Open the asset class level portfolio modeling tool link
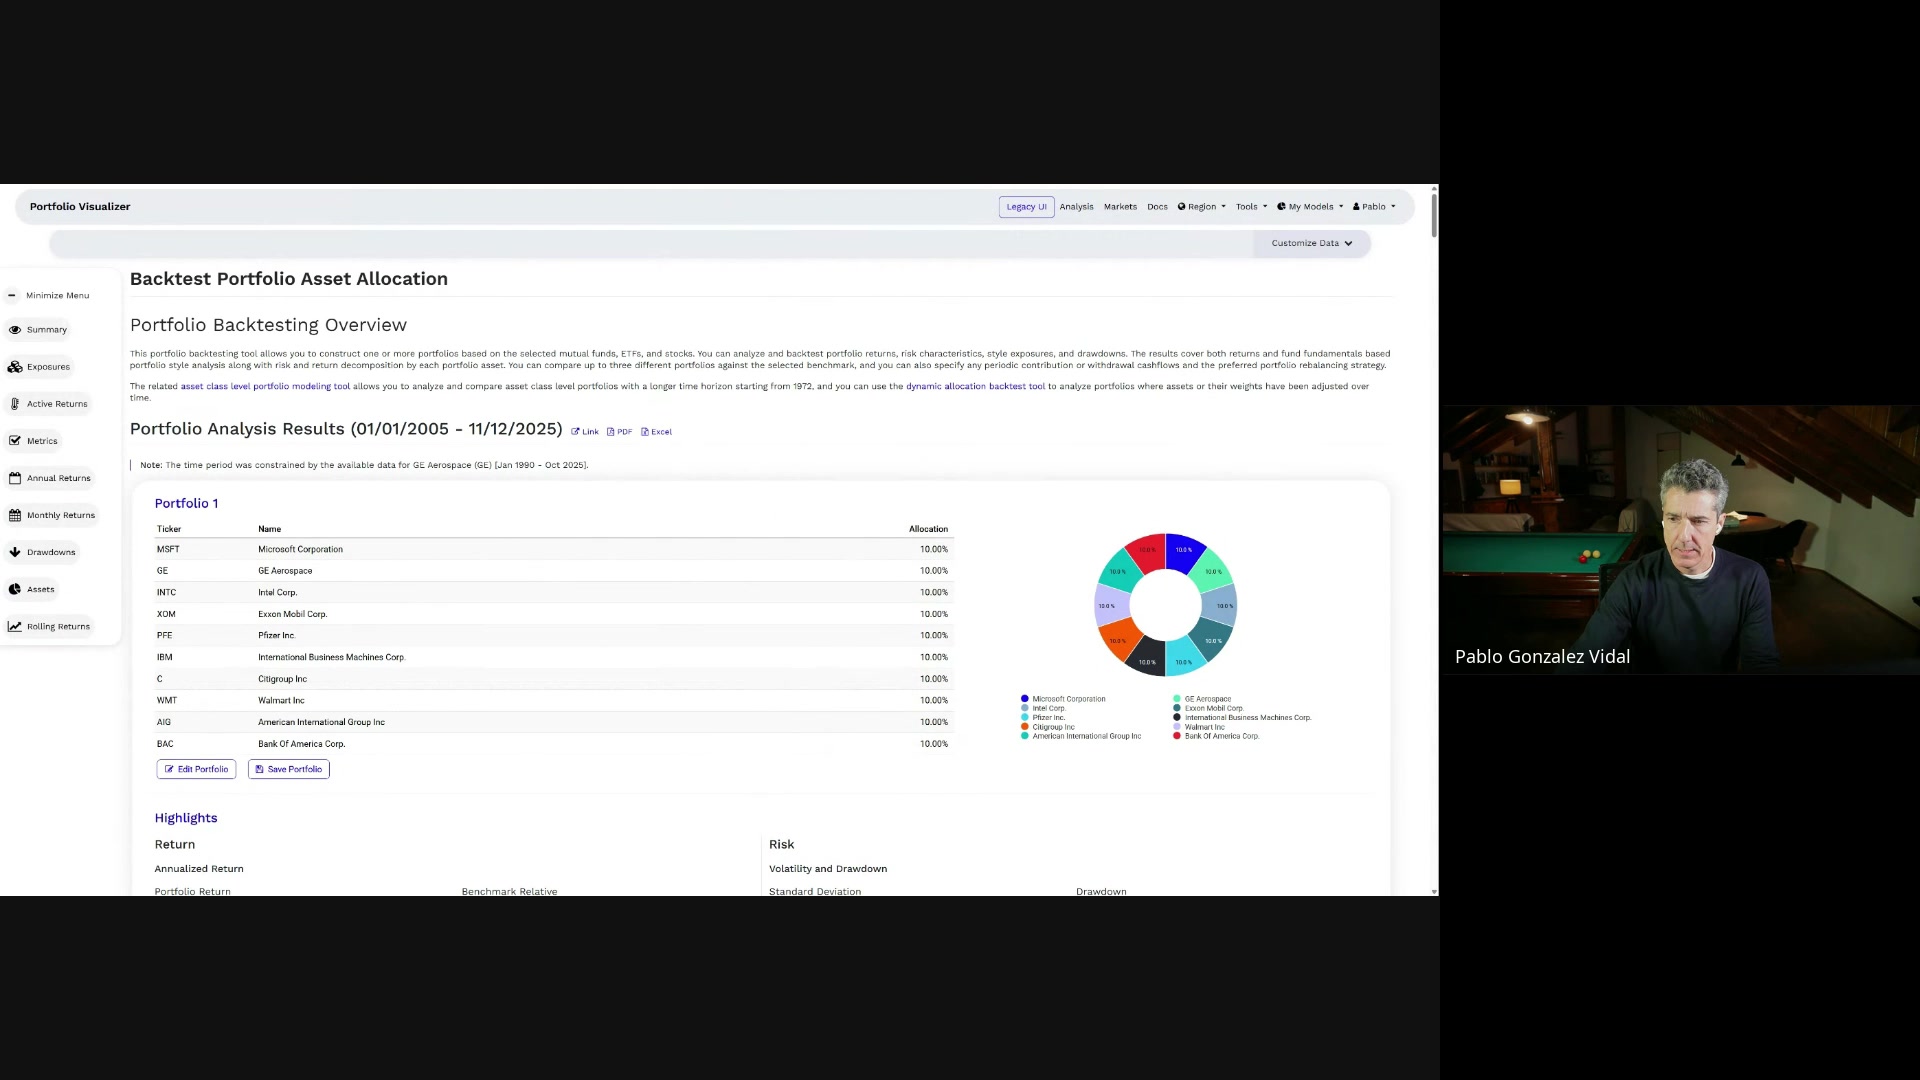The width and height of the screenshot is (1920, 1080). [265, 386]
